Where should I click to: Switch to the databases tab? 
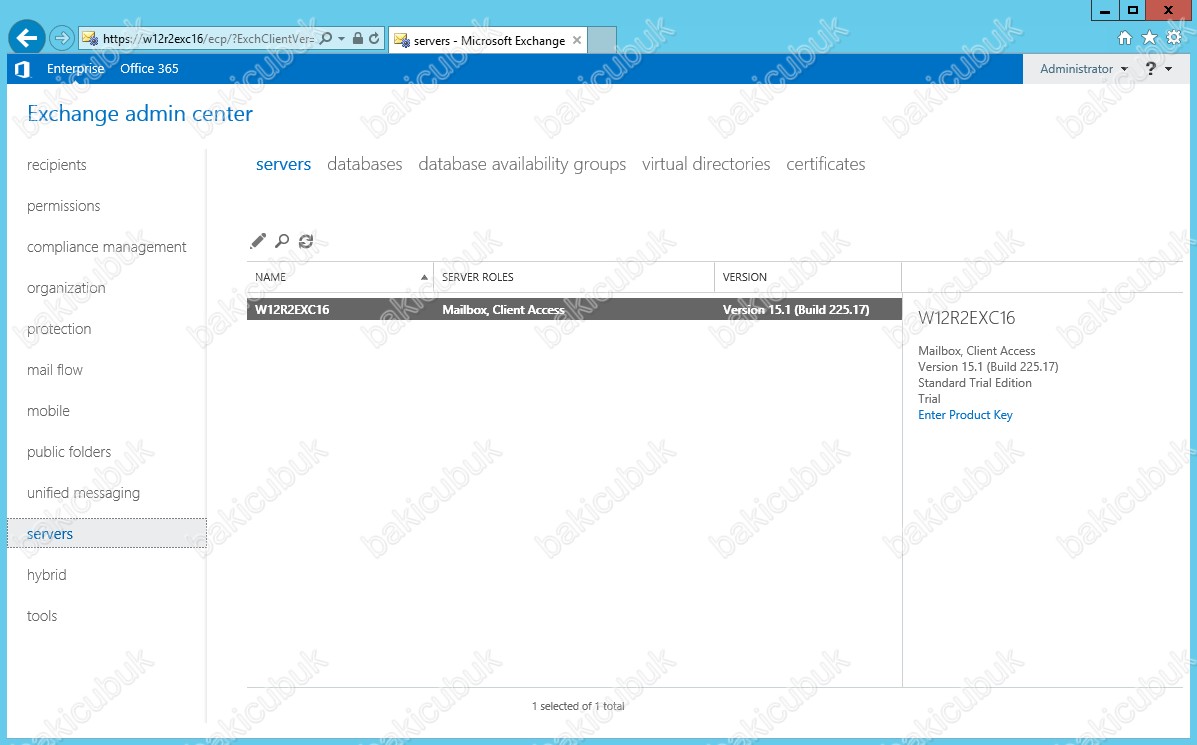[x=364, y=164]
